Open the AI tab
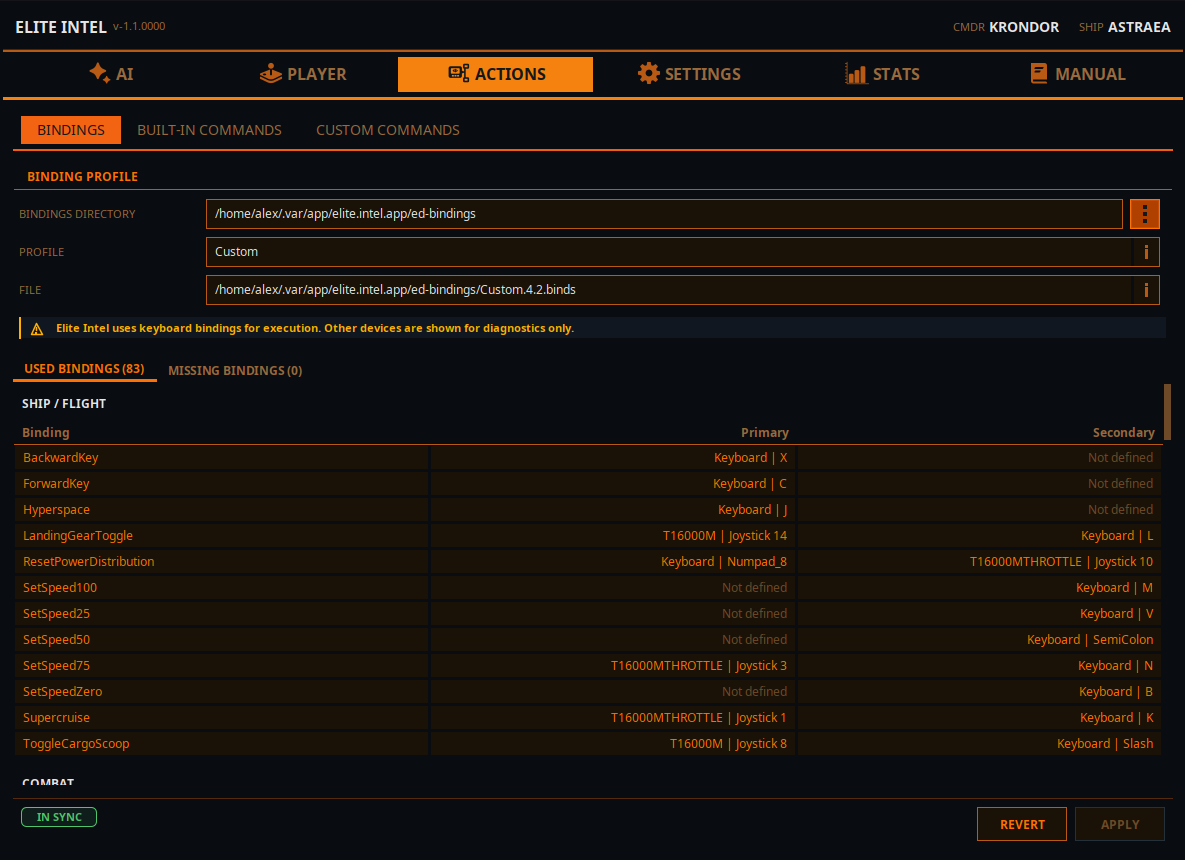 [111, 74]
